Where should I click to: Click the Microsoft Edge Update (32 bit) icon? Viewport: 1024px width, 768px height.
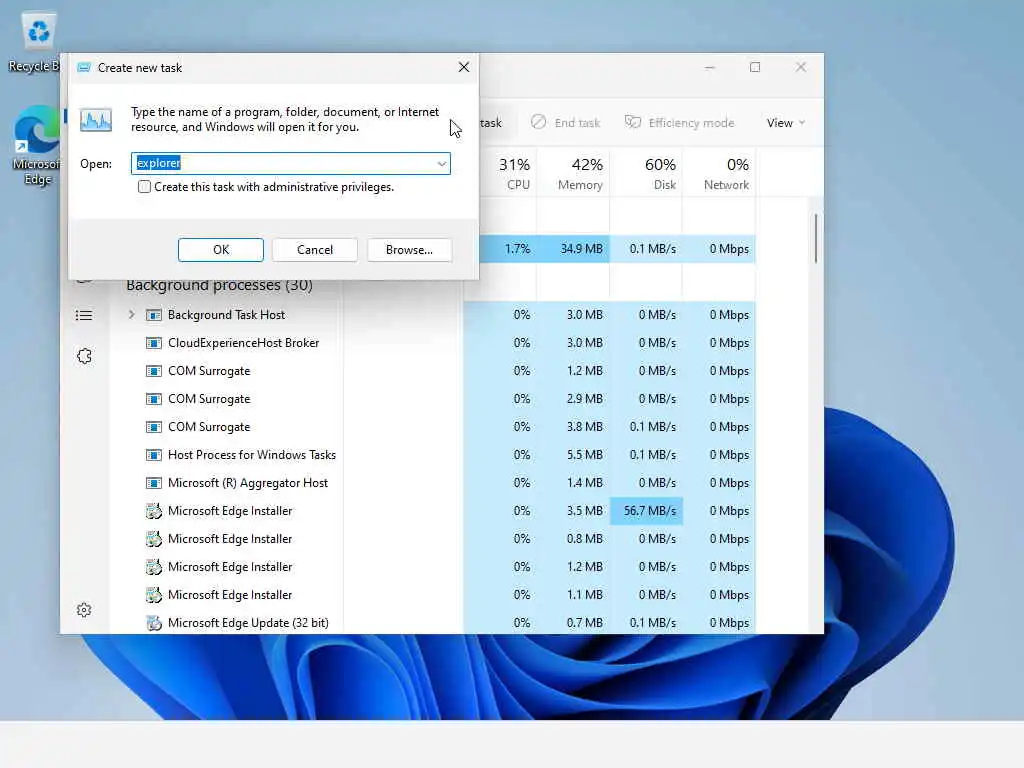tap(153, 623)
